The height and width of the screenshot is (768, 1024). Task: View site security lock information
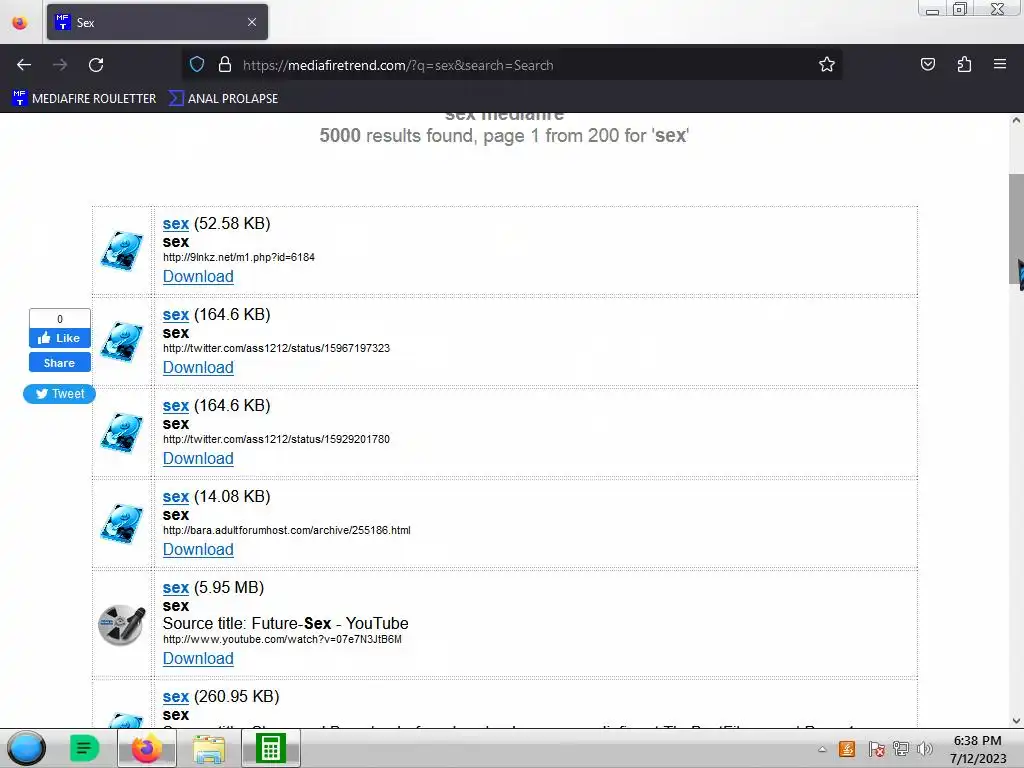(225, 65)
